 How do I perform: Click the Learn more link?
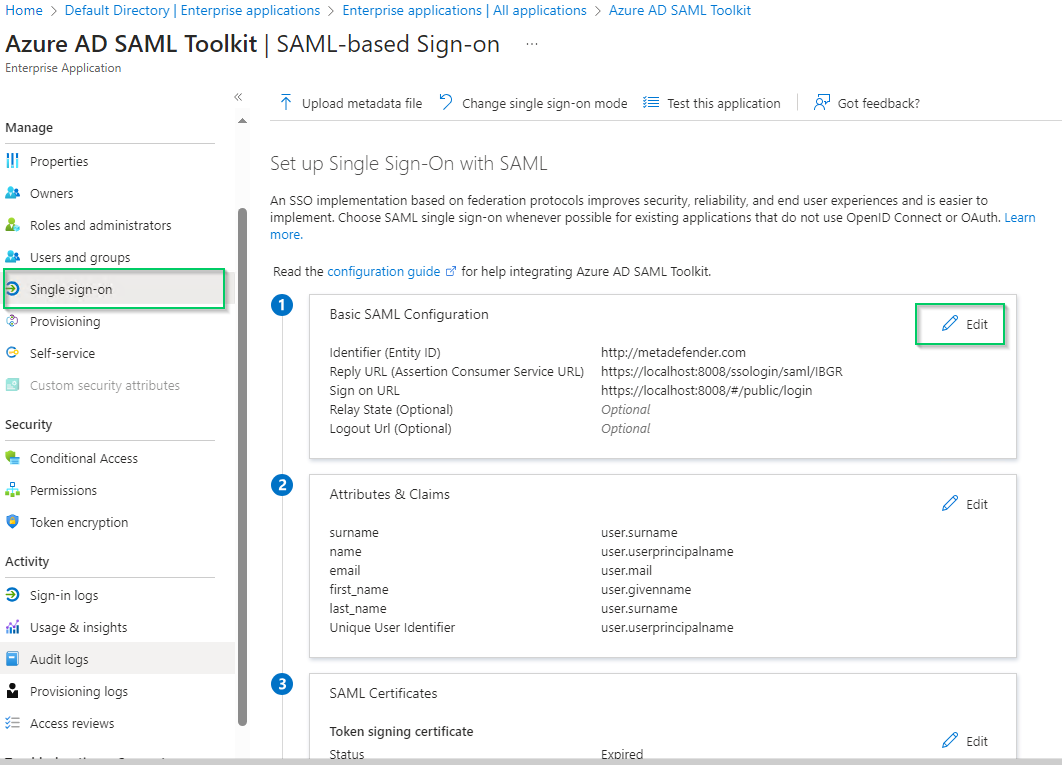pos(1019,218)
